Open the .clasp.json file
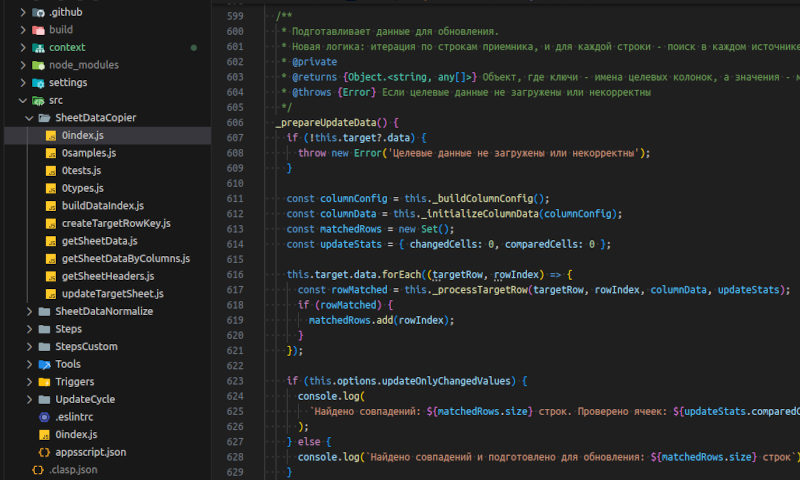The height and width of the screenshot is (480, 800). click(x=73, y=470)
